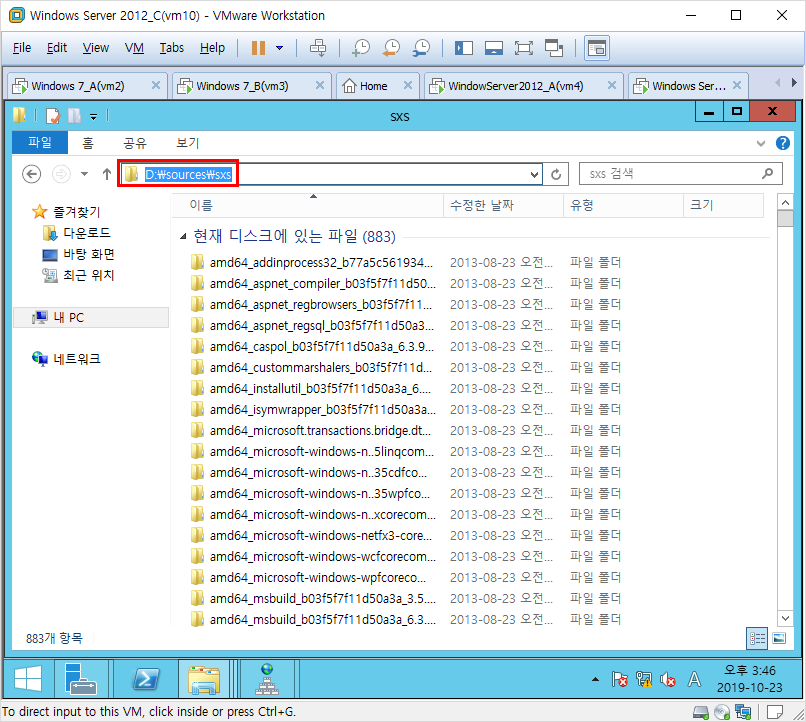Open the VMware View menu
The height and width of the screenshot is (722, 806).
click(x=96, y=48)
